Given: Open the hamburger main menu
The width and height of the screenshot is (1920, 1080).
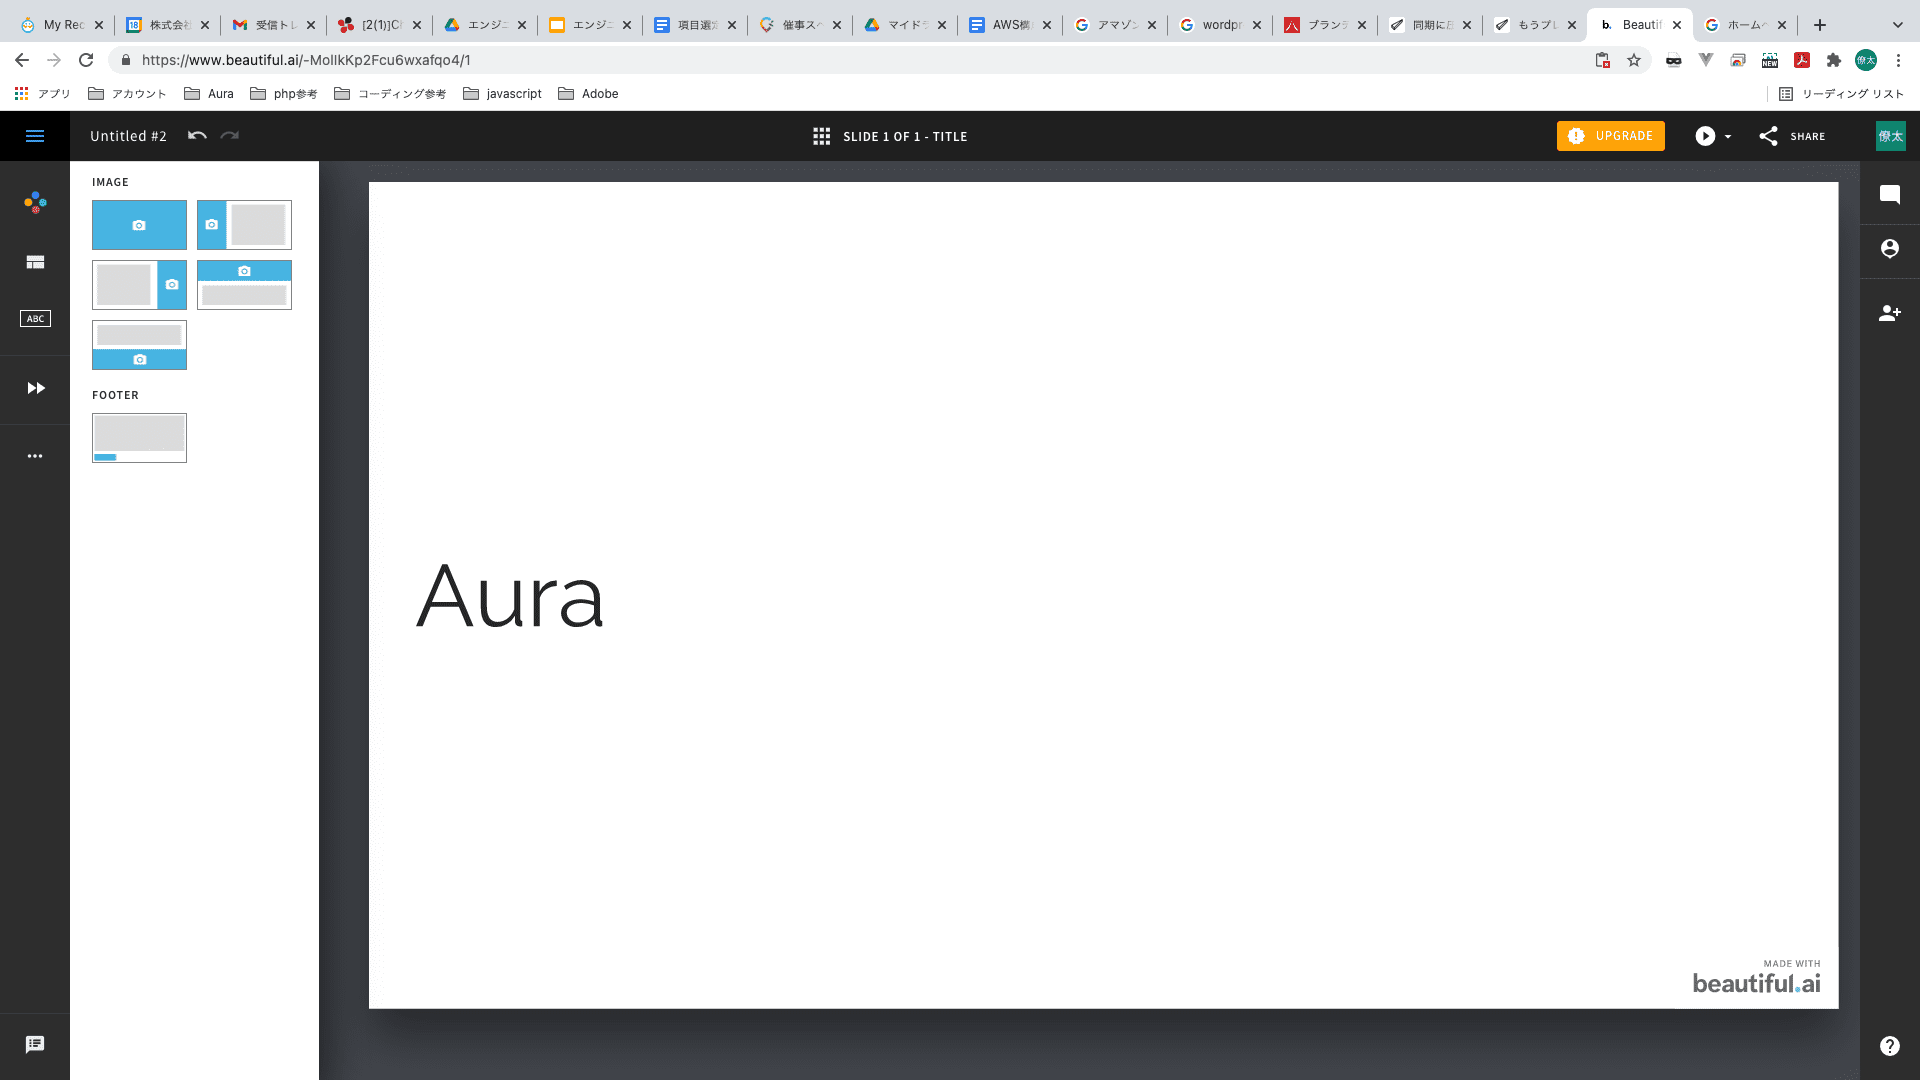Looking at the screenshot, I should (x=35, y=136).
